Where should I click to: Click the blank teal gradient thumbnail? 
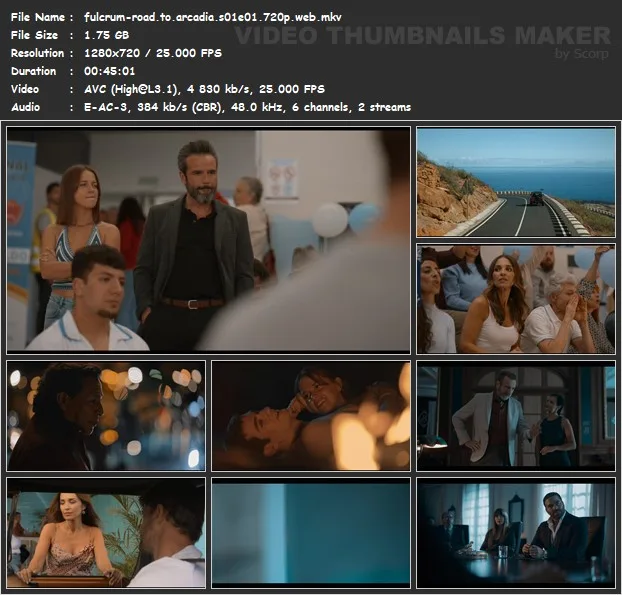point(310,532)
